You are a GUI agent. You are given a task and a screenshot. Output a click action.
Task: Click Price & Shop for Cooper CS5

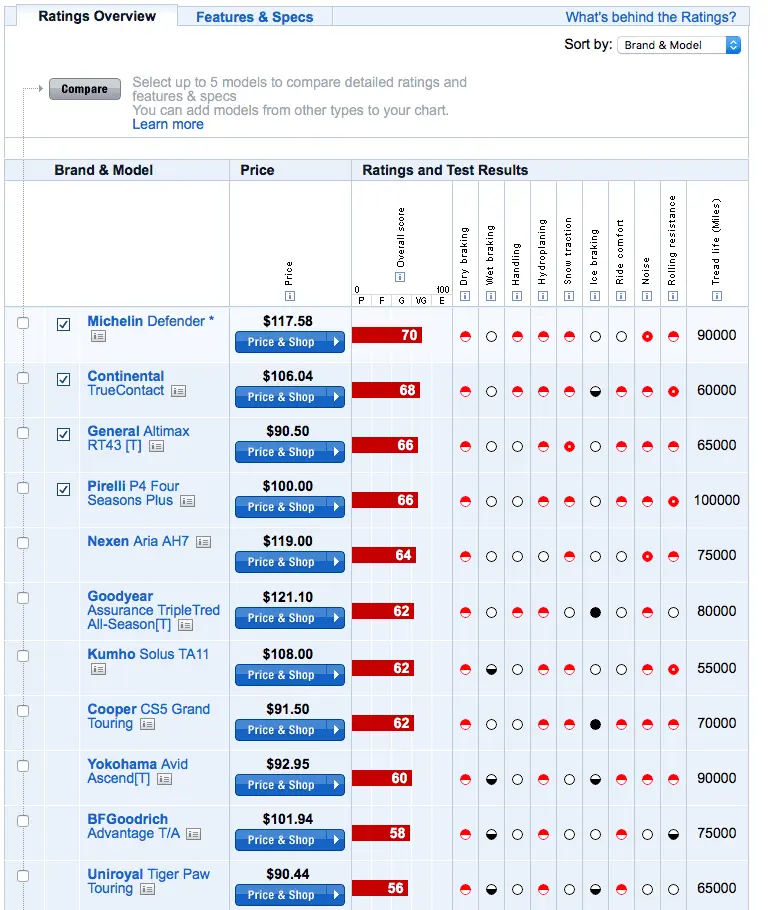[x=290, y=730]
